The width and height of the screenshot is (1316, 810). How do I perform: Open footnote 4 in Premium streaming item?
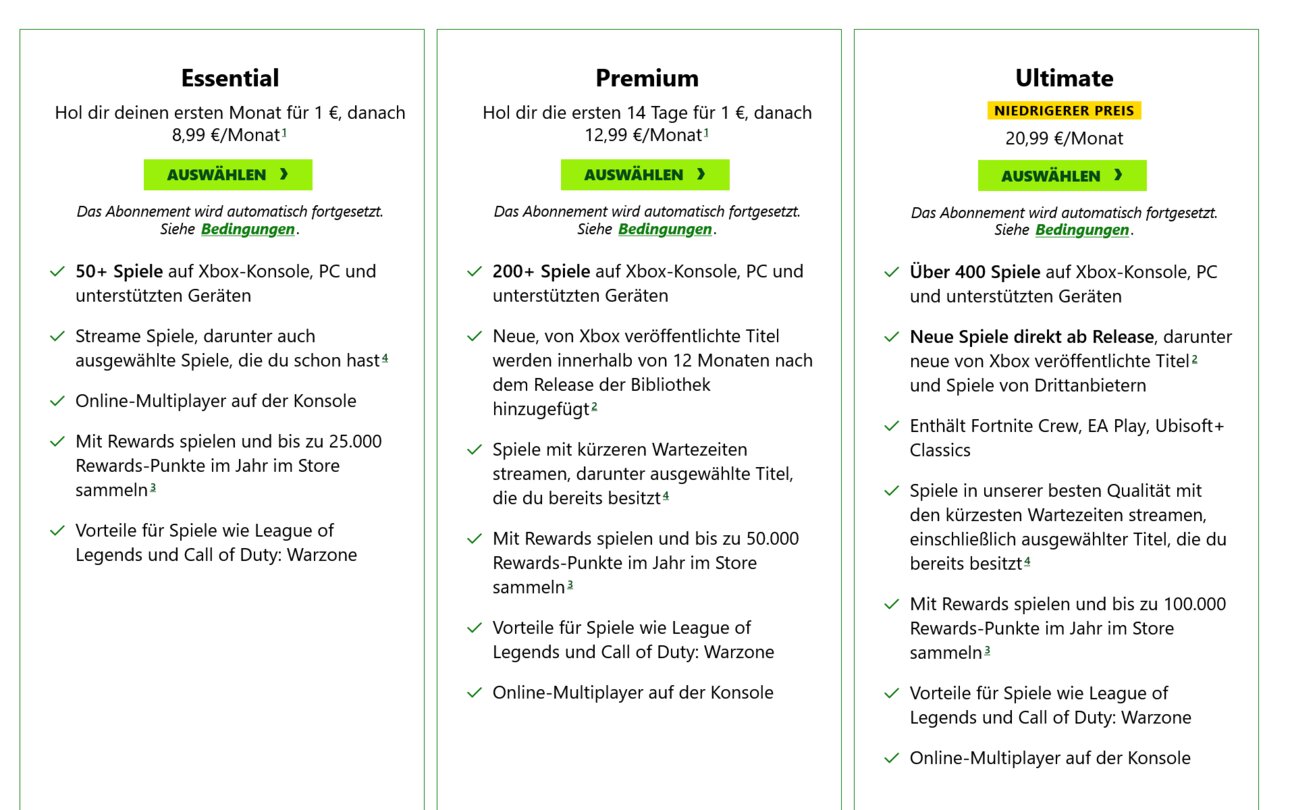click(x=665, y=496)
